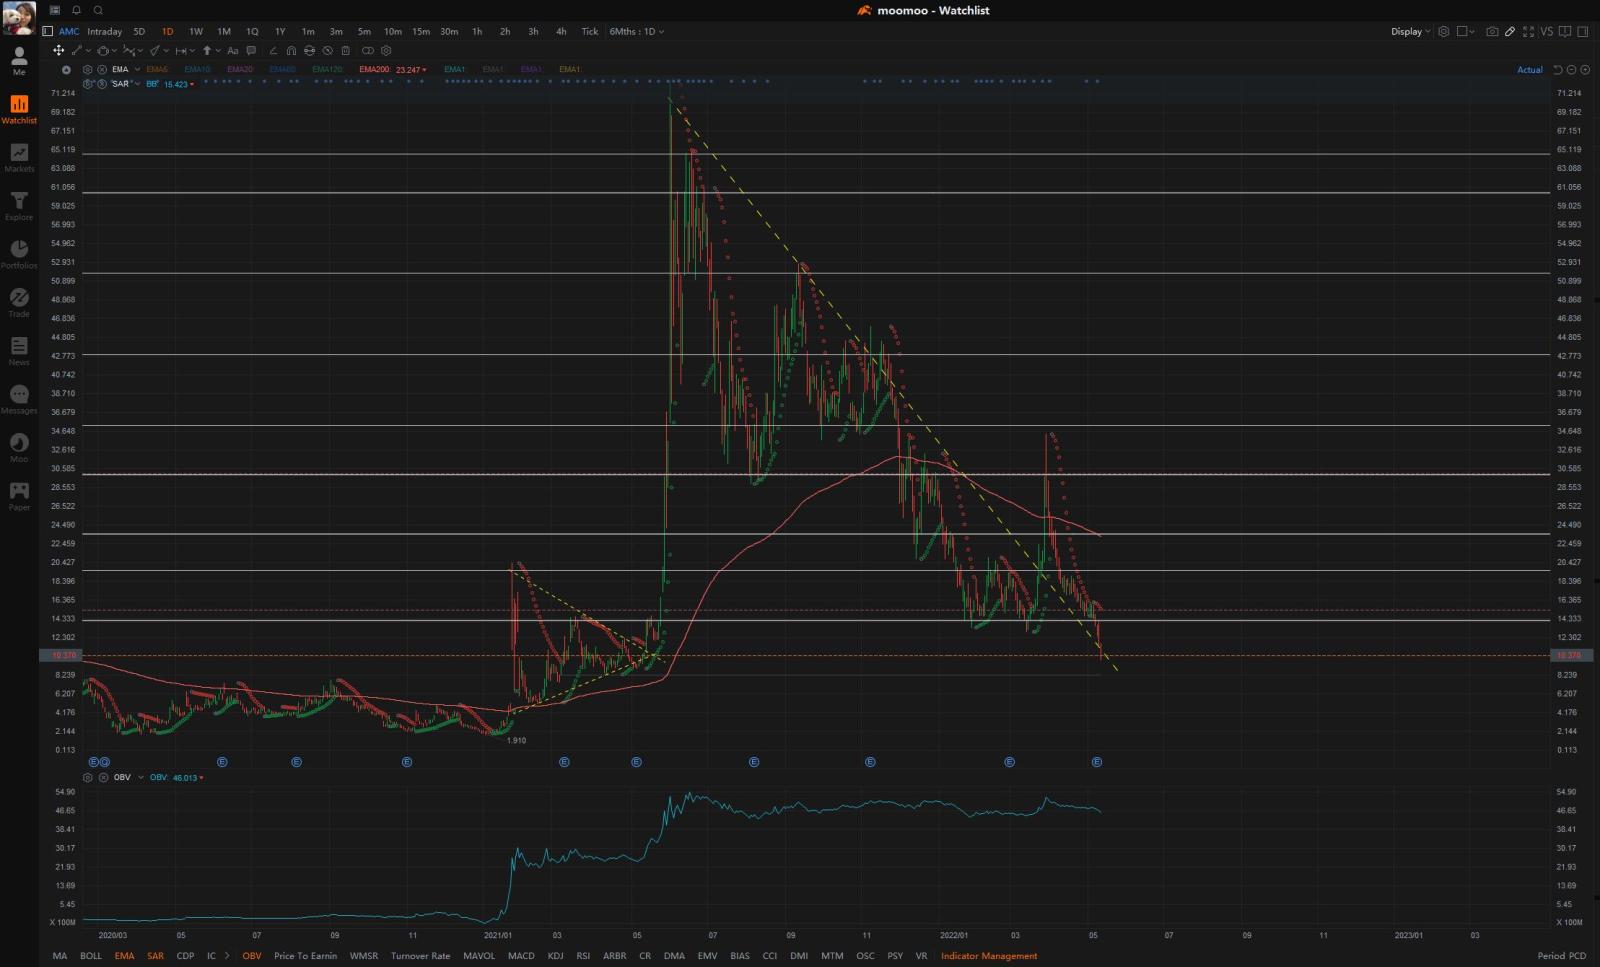Open the notifications bell icon
Screen dimensions: 1600x967
click(76, 10)
